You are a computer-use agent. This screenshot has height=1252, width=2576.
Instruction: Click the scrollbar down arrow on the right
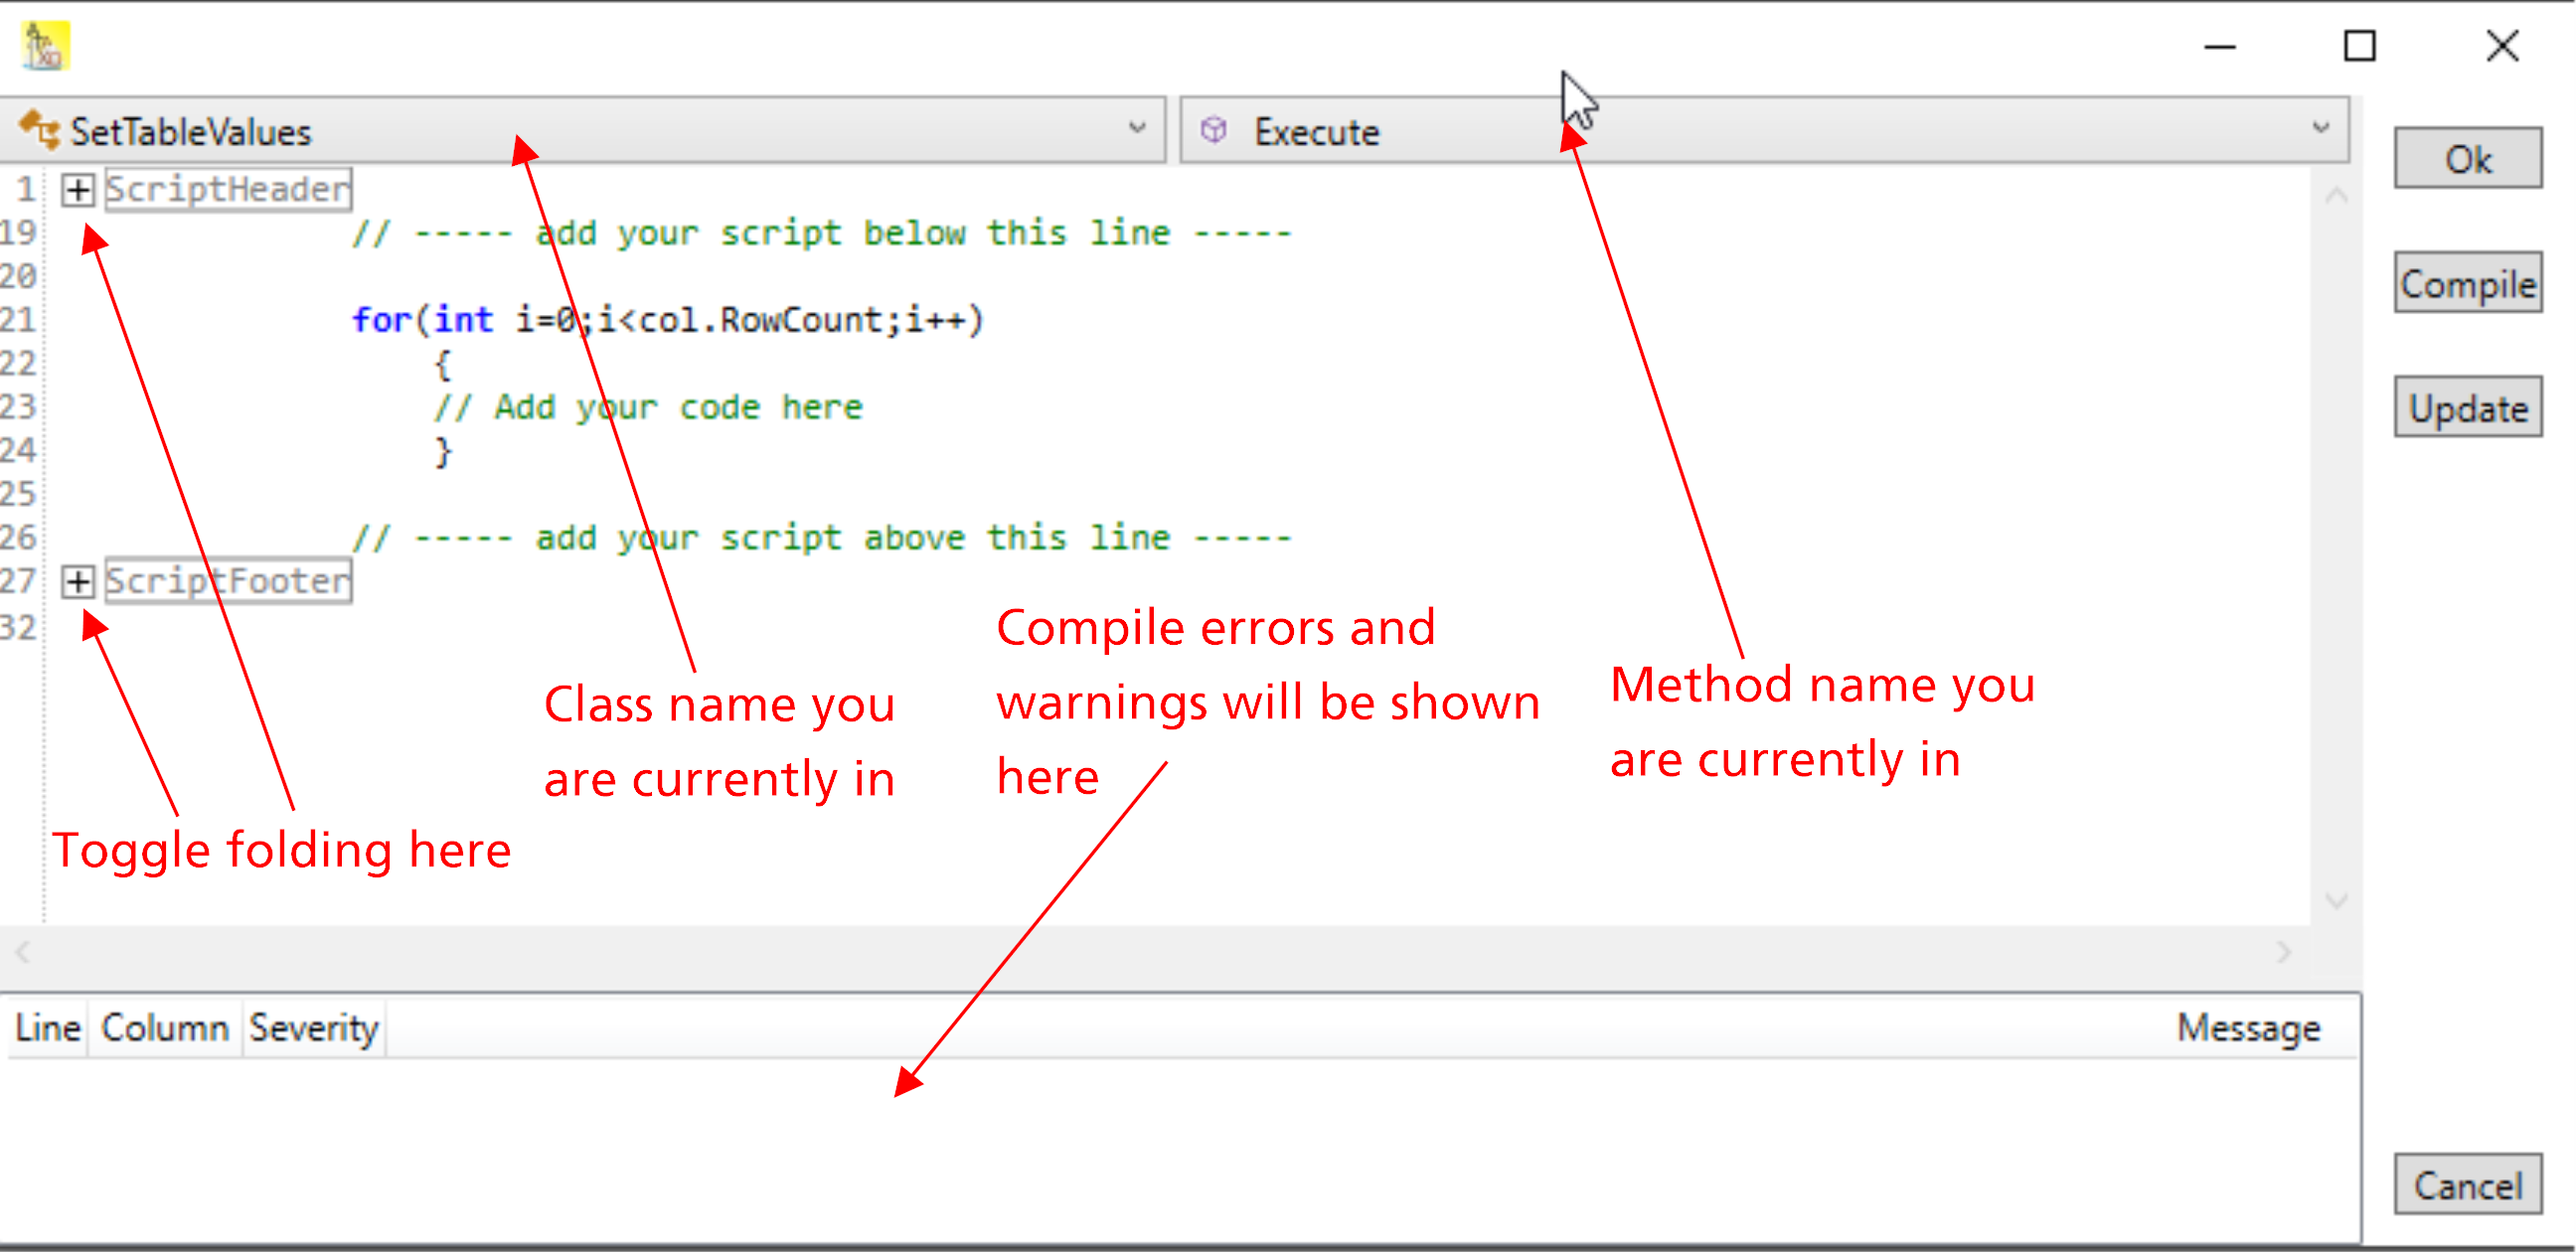tap(2337, 900)
